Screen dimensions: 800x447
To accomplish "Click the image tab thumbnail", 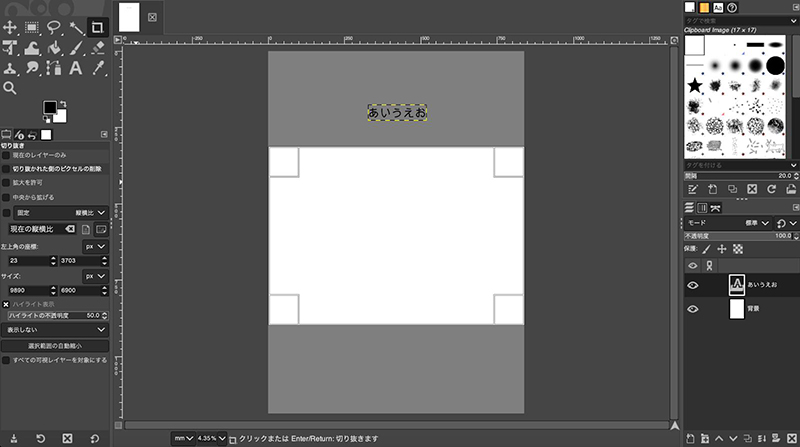I will point(129,17).
